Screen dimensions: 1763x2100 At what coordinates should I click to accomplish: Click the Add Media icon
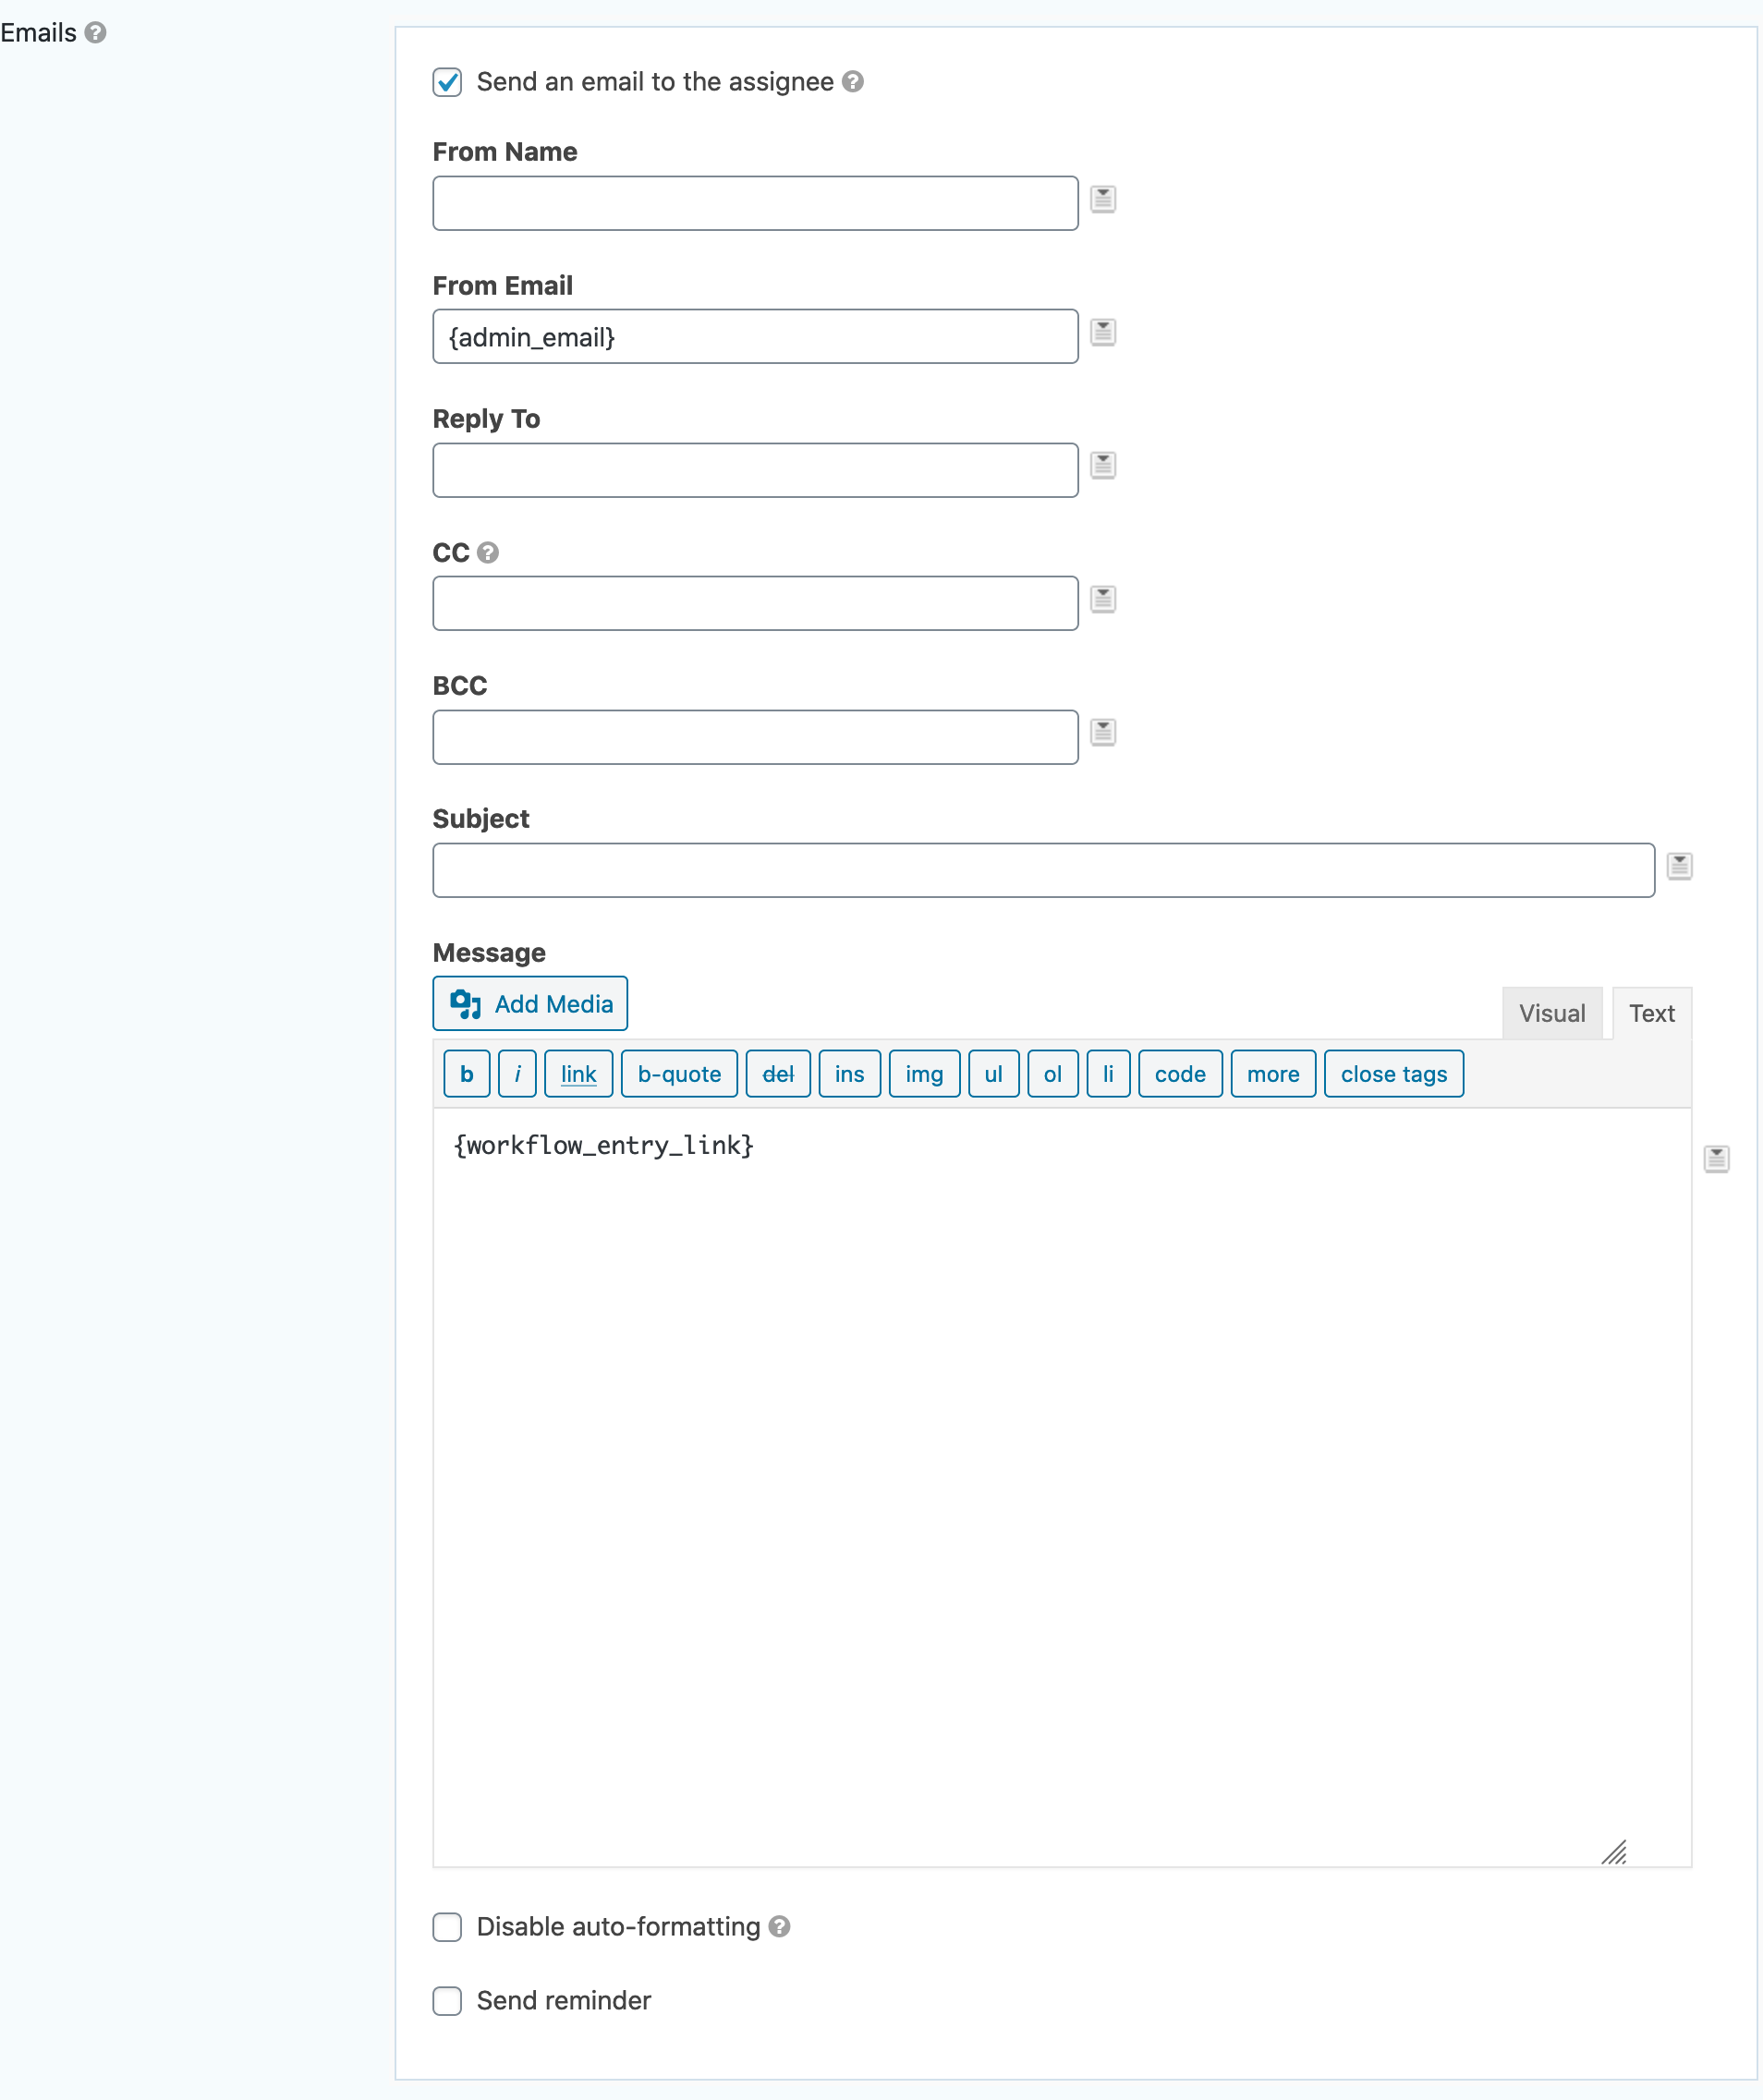(x=466, y=1003)
